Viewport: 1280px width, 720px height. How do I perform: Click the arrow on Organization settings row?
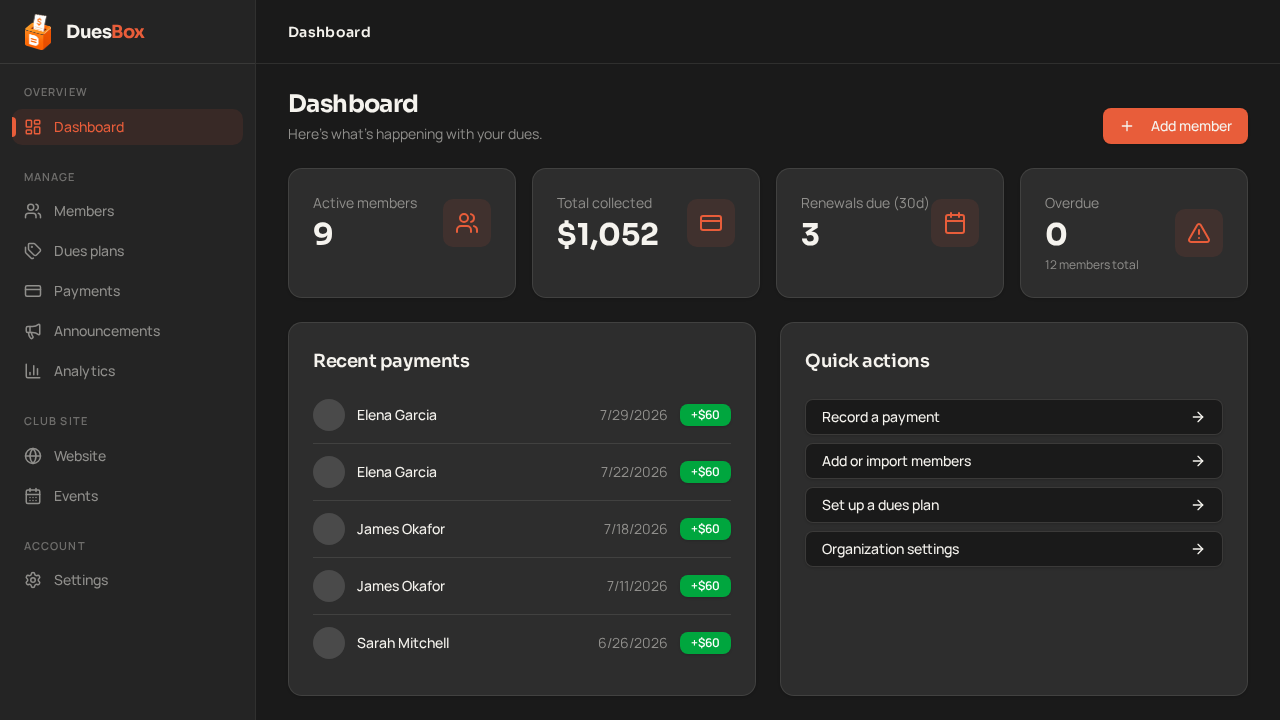1198,549
